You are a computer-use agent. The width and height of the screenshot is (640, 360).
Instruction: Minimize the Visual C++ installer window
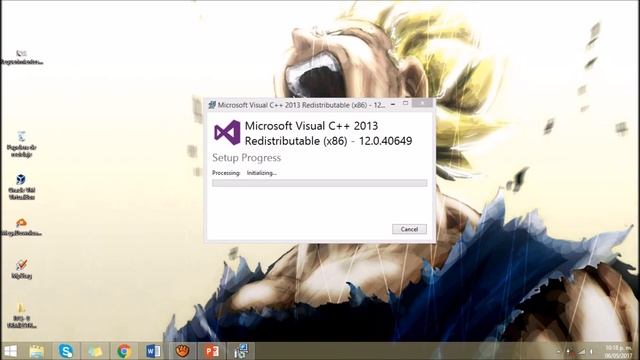(393, 104)
